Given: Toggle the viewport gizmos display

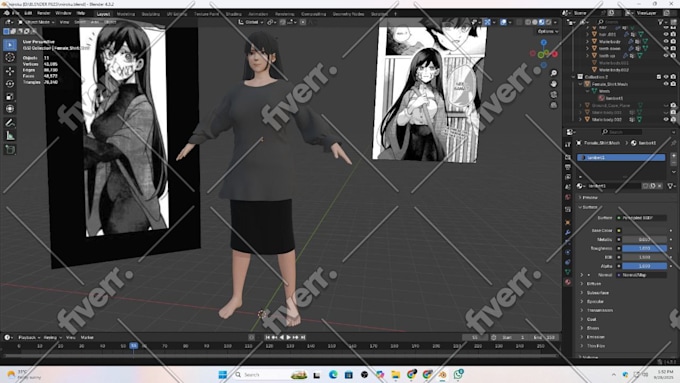Looking at the screenshot, I should coord(487,22).
